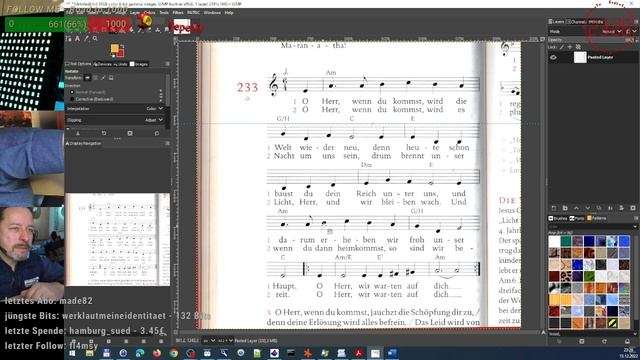Switch to the Undo history tab
The width and height of the screenshot is (640, 360).
120,64
